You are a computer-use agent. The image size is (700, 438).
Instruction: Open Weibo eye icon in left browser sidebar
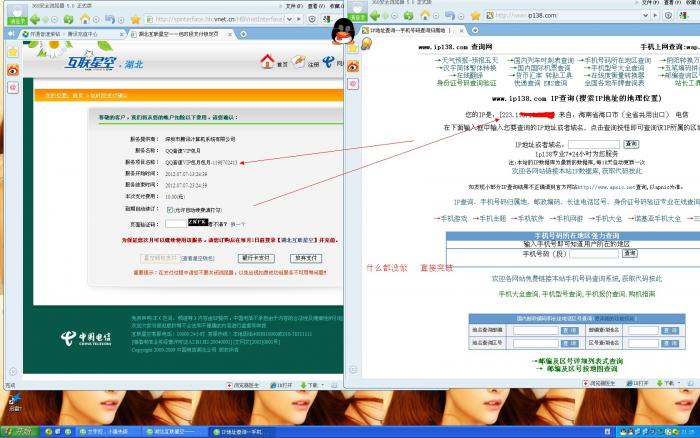pos(12,70)
